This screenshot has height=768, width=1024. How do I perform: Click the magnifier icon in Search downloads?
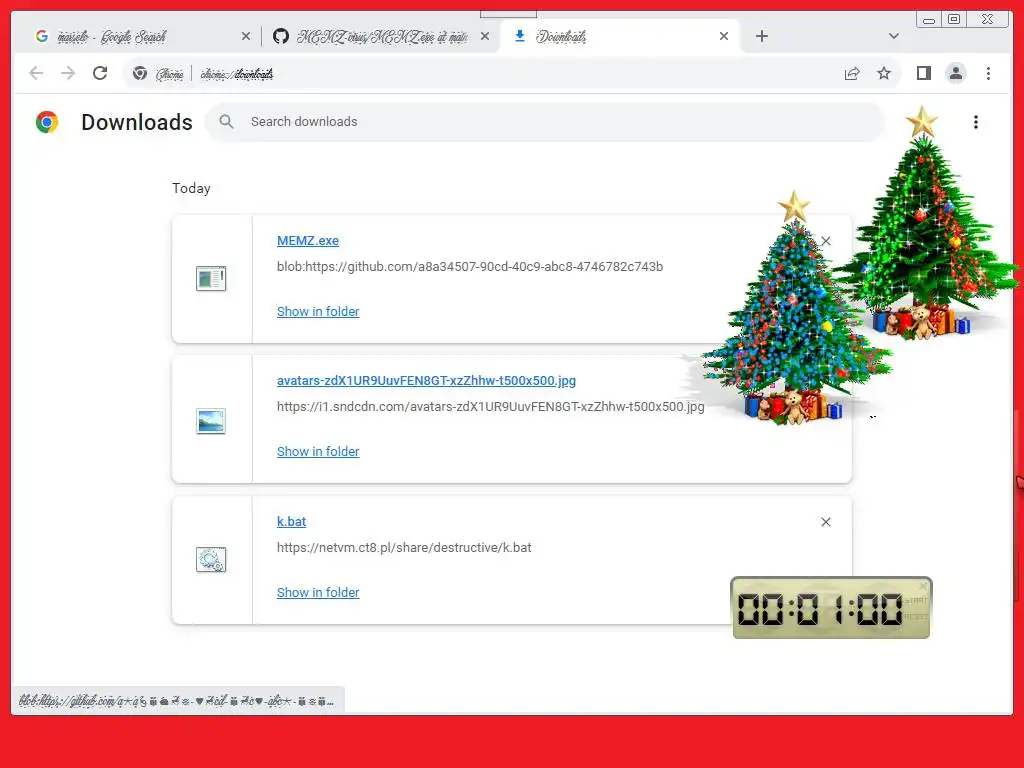(226, 121)
